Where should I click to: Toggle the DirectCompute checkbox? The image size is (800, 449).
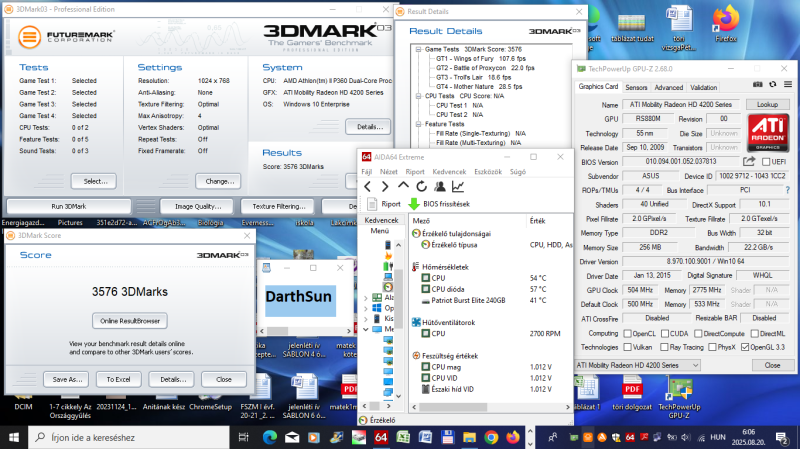(x=698, y=333)
